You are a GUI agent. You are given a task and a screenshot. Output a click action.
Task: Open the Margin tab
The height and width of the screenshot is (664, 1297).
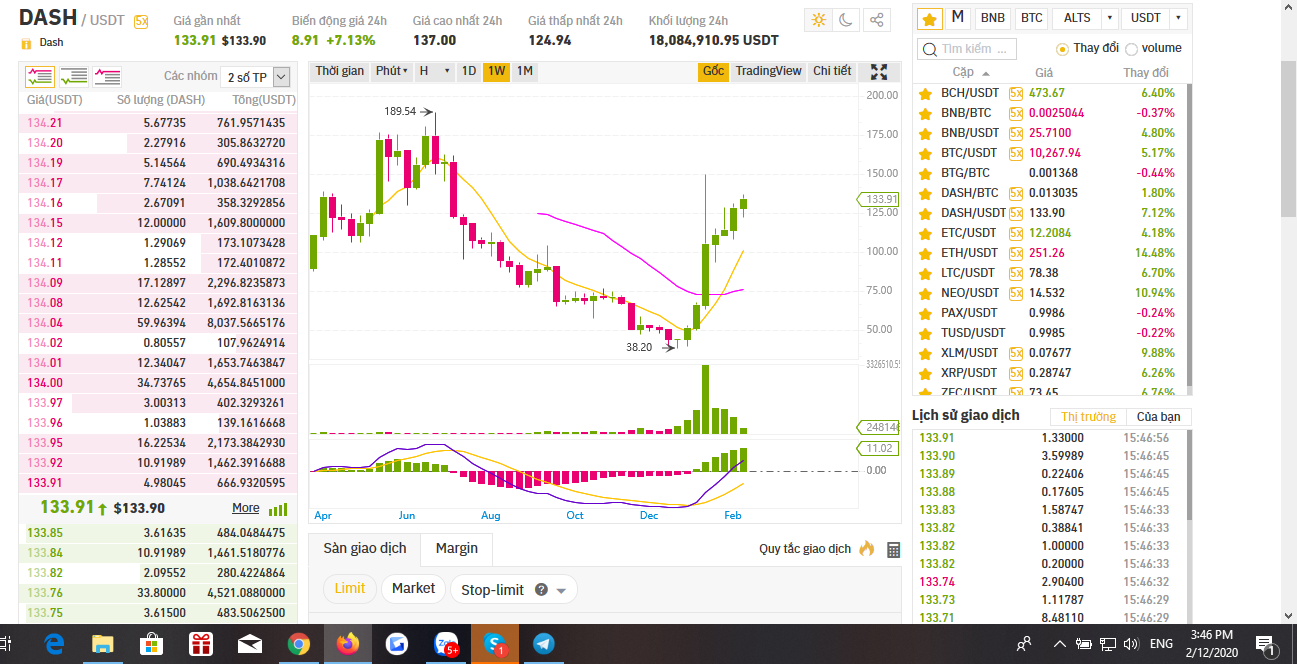pyautogui.click(x=456, y=548)
